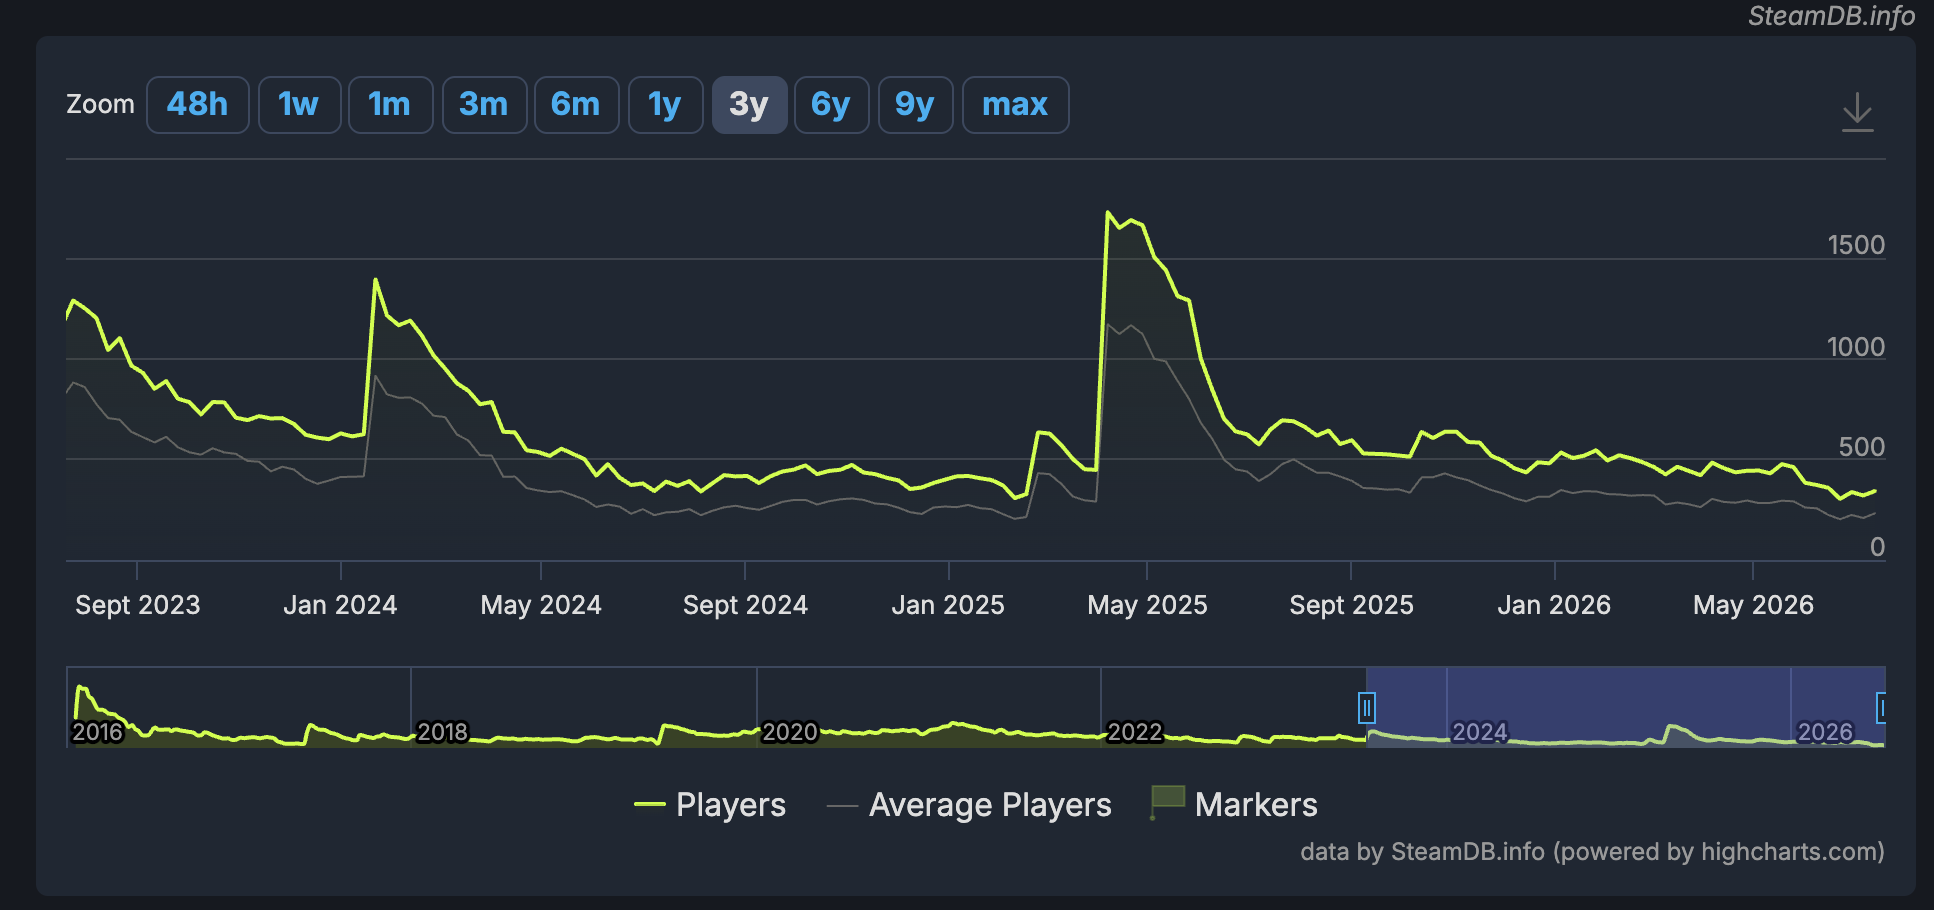Click the 0 y-axis value
Screen dimensions: 1934x910
click(x=1877, y=547)
